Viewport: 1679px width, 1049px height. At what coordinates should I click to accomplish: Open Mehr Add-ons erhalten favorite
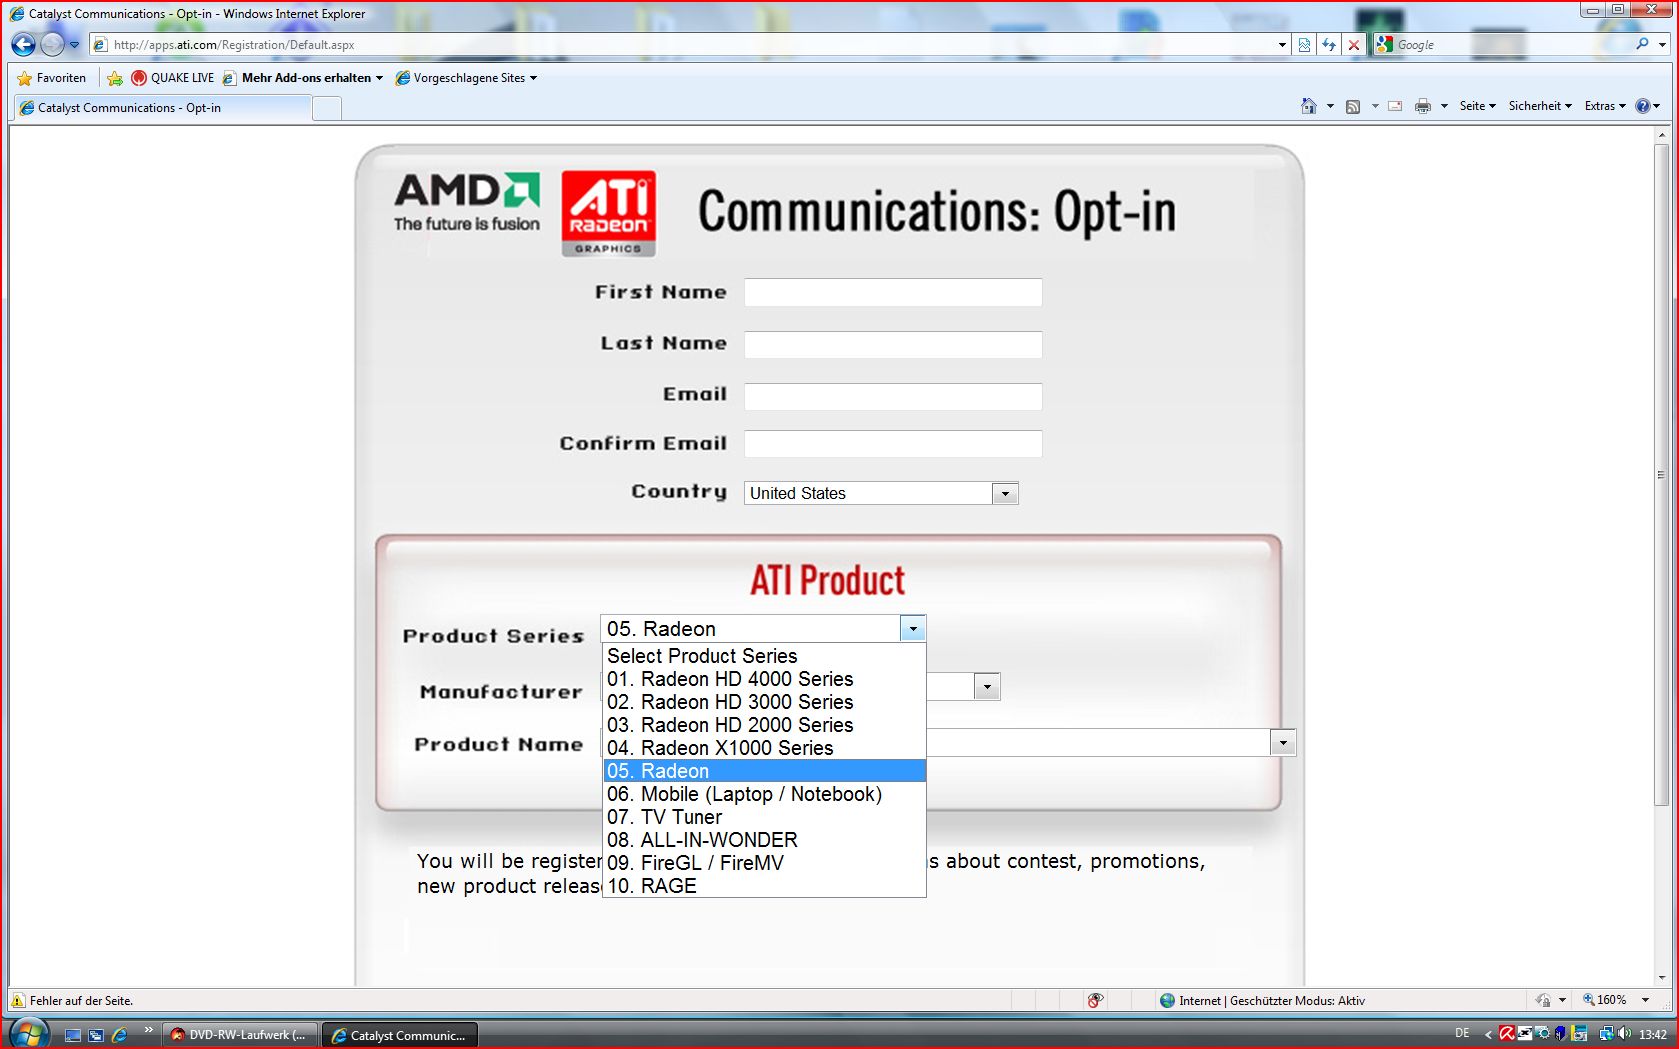click(302, 78)
